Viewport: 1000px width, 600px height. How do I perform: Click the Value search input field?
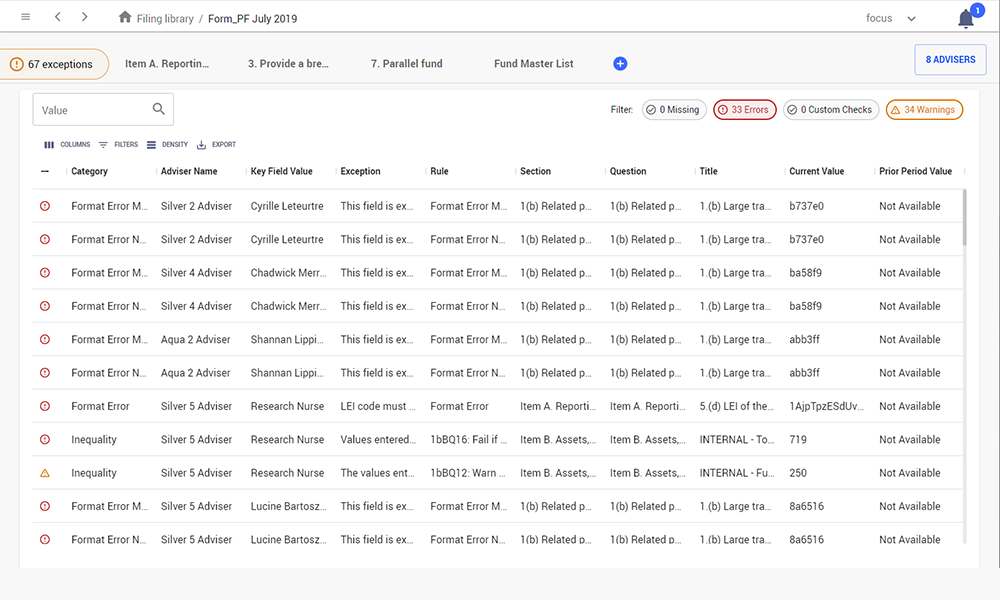(92, 110)
